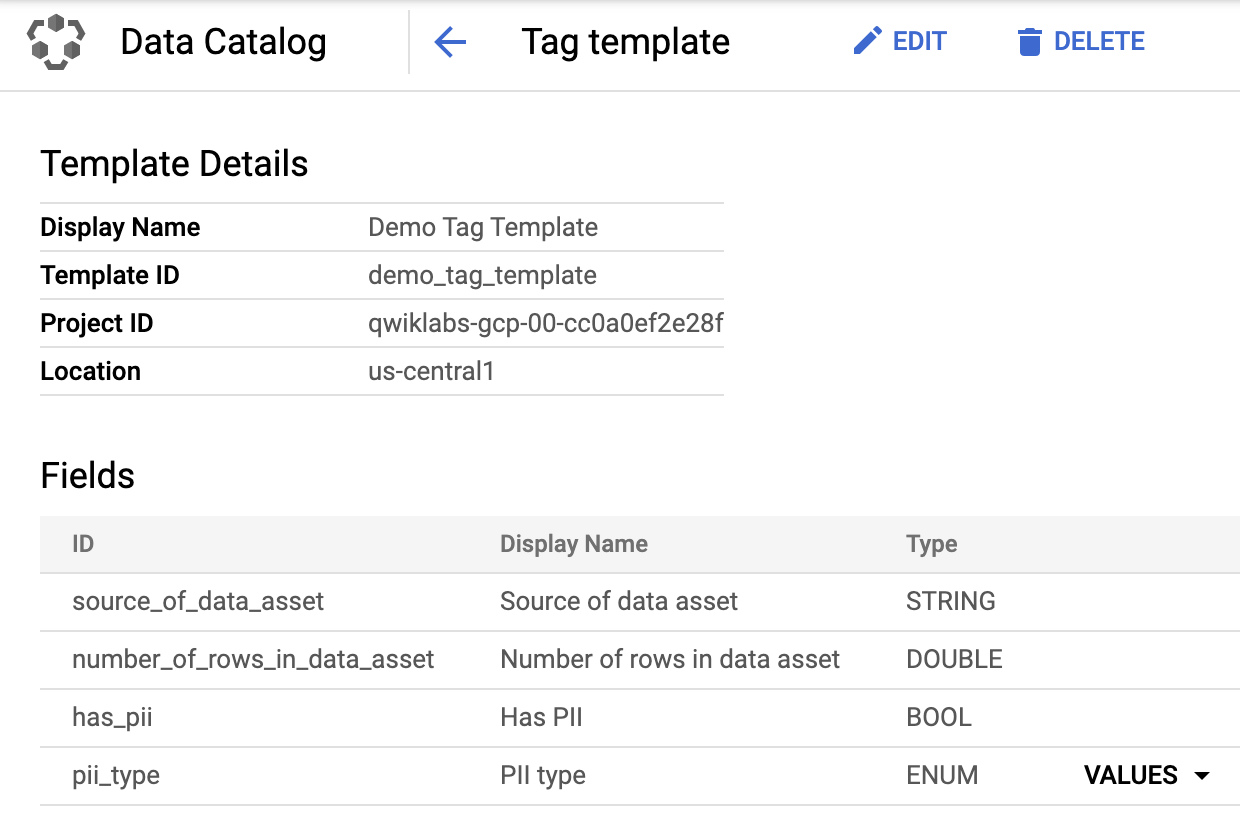Click 'Number of rows in data asset' cell
Image resolution: width=1240 pixels, height=828 pixels.
pos(670,659)
